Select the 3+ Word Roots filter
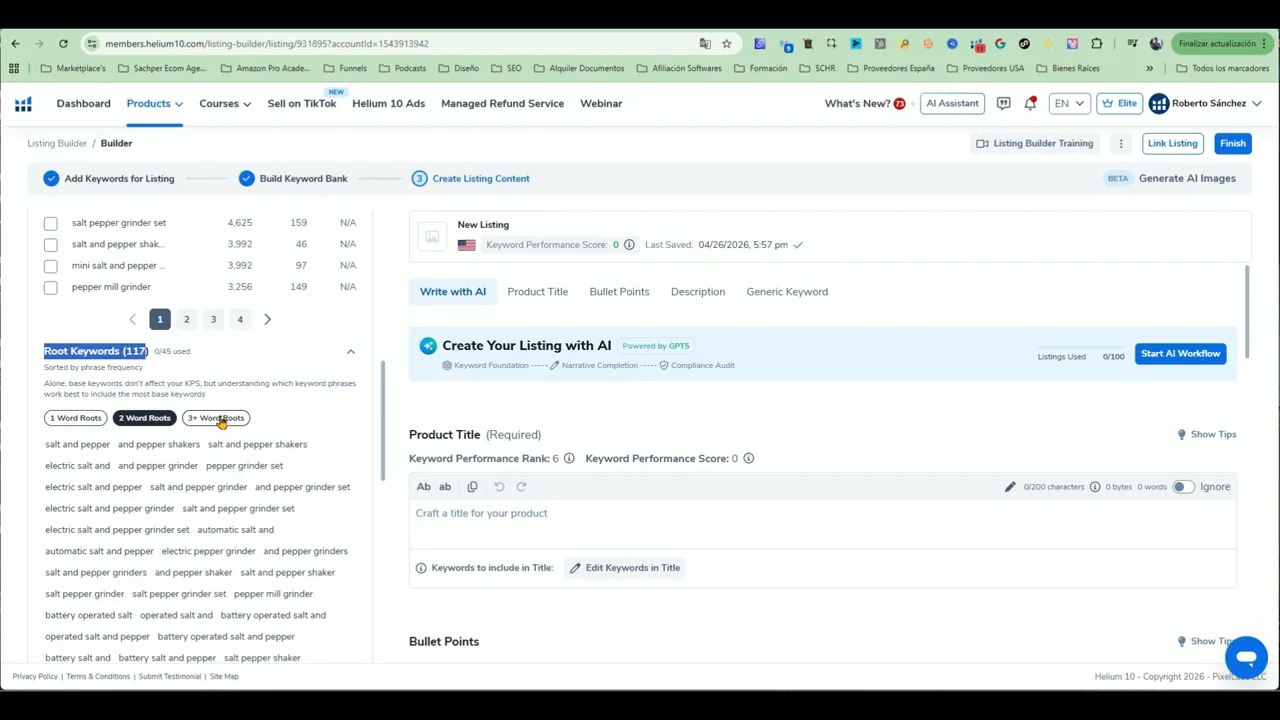The height and width of the screenshot is (720, 1280). (x=216, y=418)
